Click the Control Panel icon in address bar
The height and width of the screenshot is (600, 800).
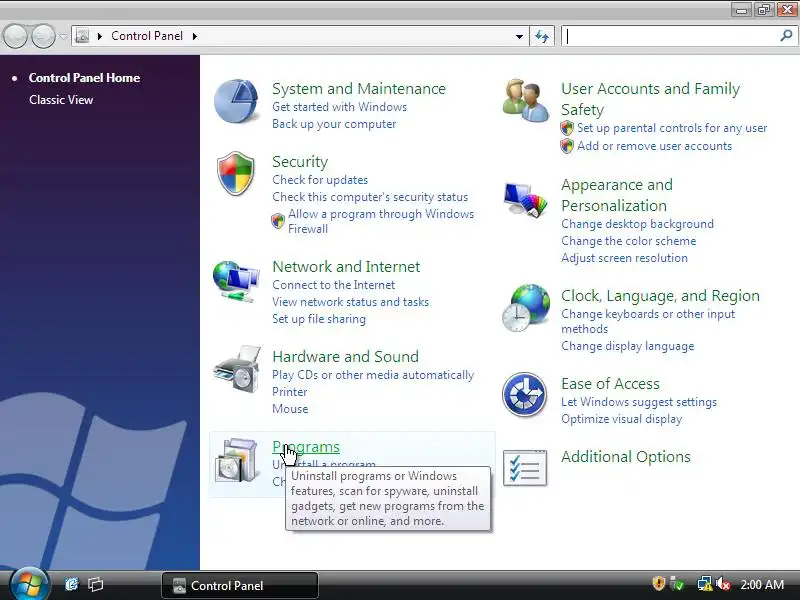pyautogui.click(x=82, y=36)
